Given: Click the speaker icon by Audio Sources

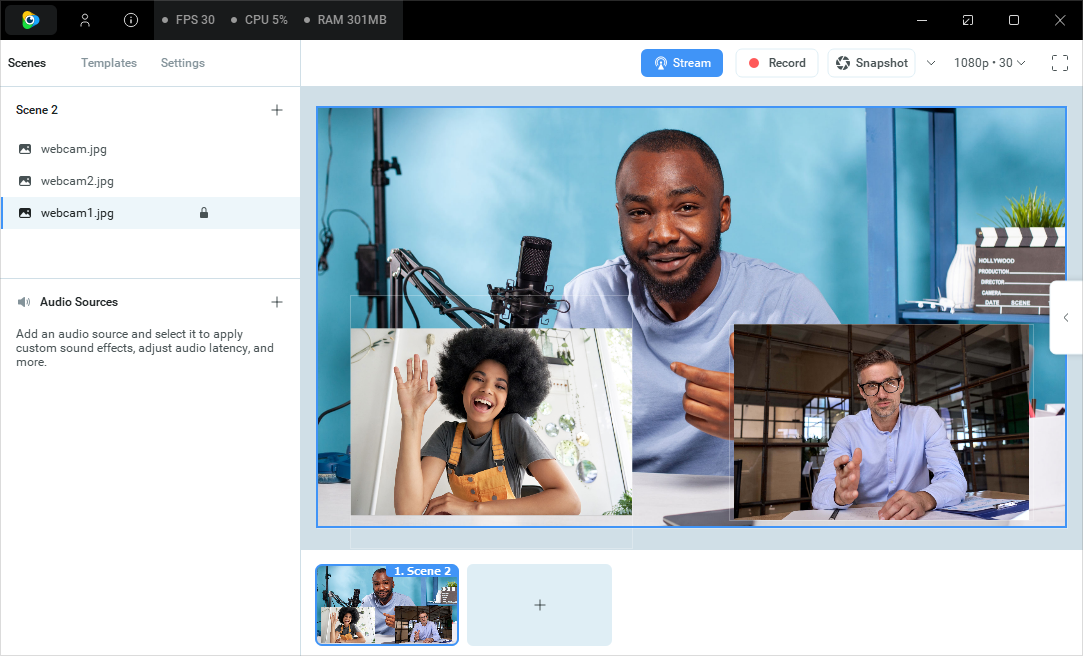Looking at the screenshot, I should (x=24, y=302).
